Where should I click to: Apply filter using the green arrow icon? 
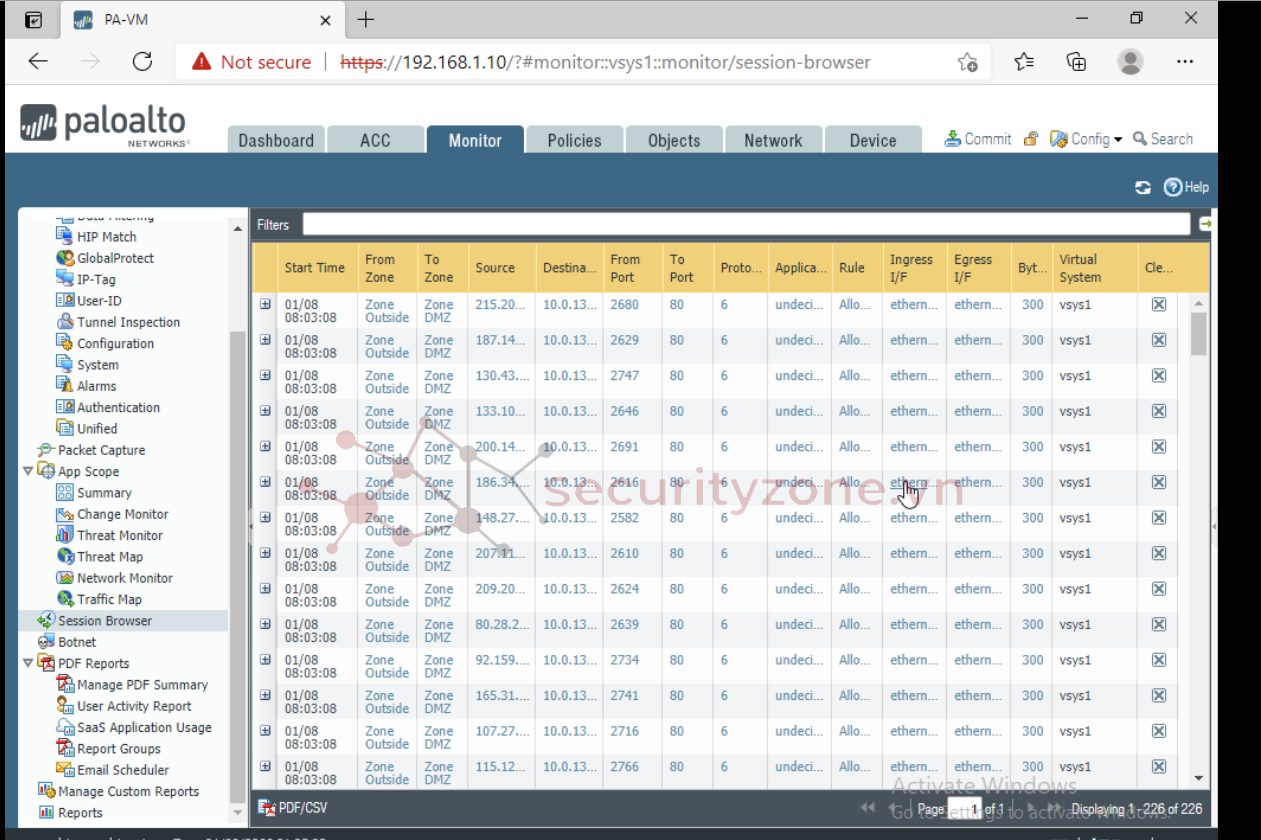[1205, 224]
